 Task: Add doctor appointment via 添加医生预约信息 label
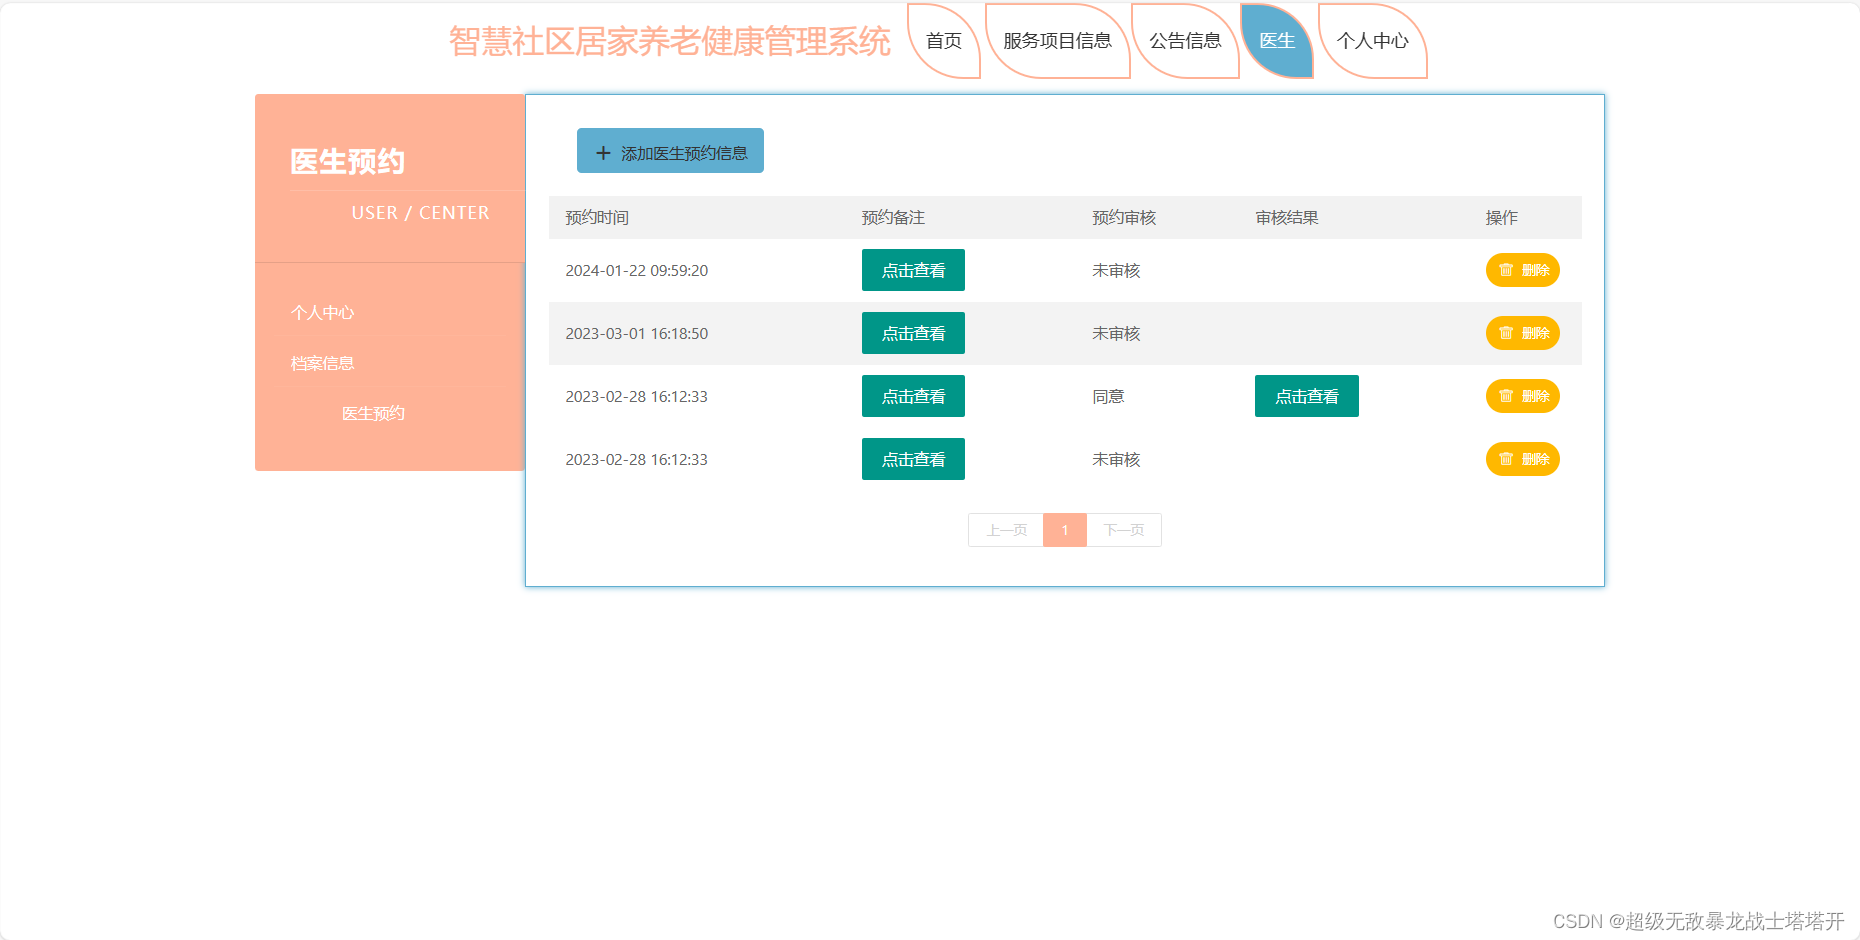click(684, 153)
